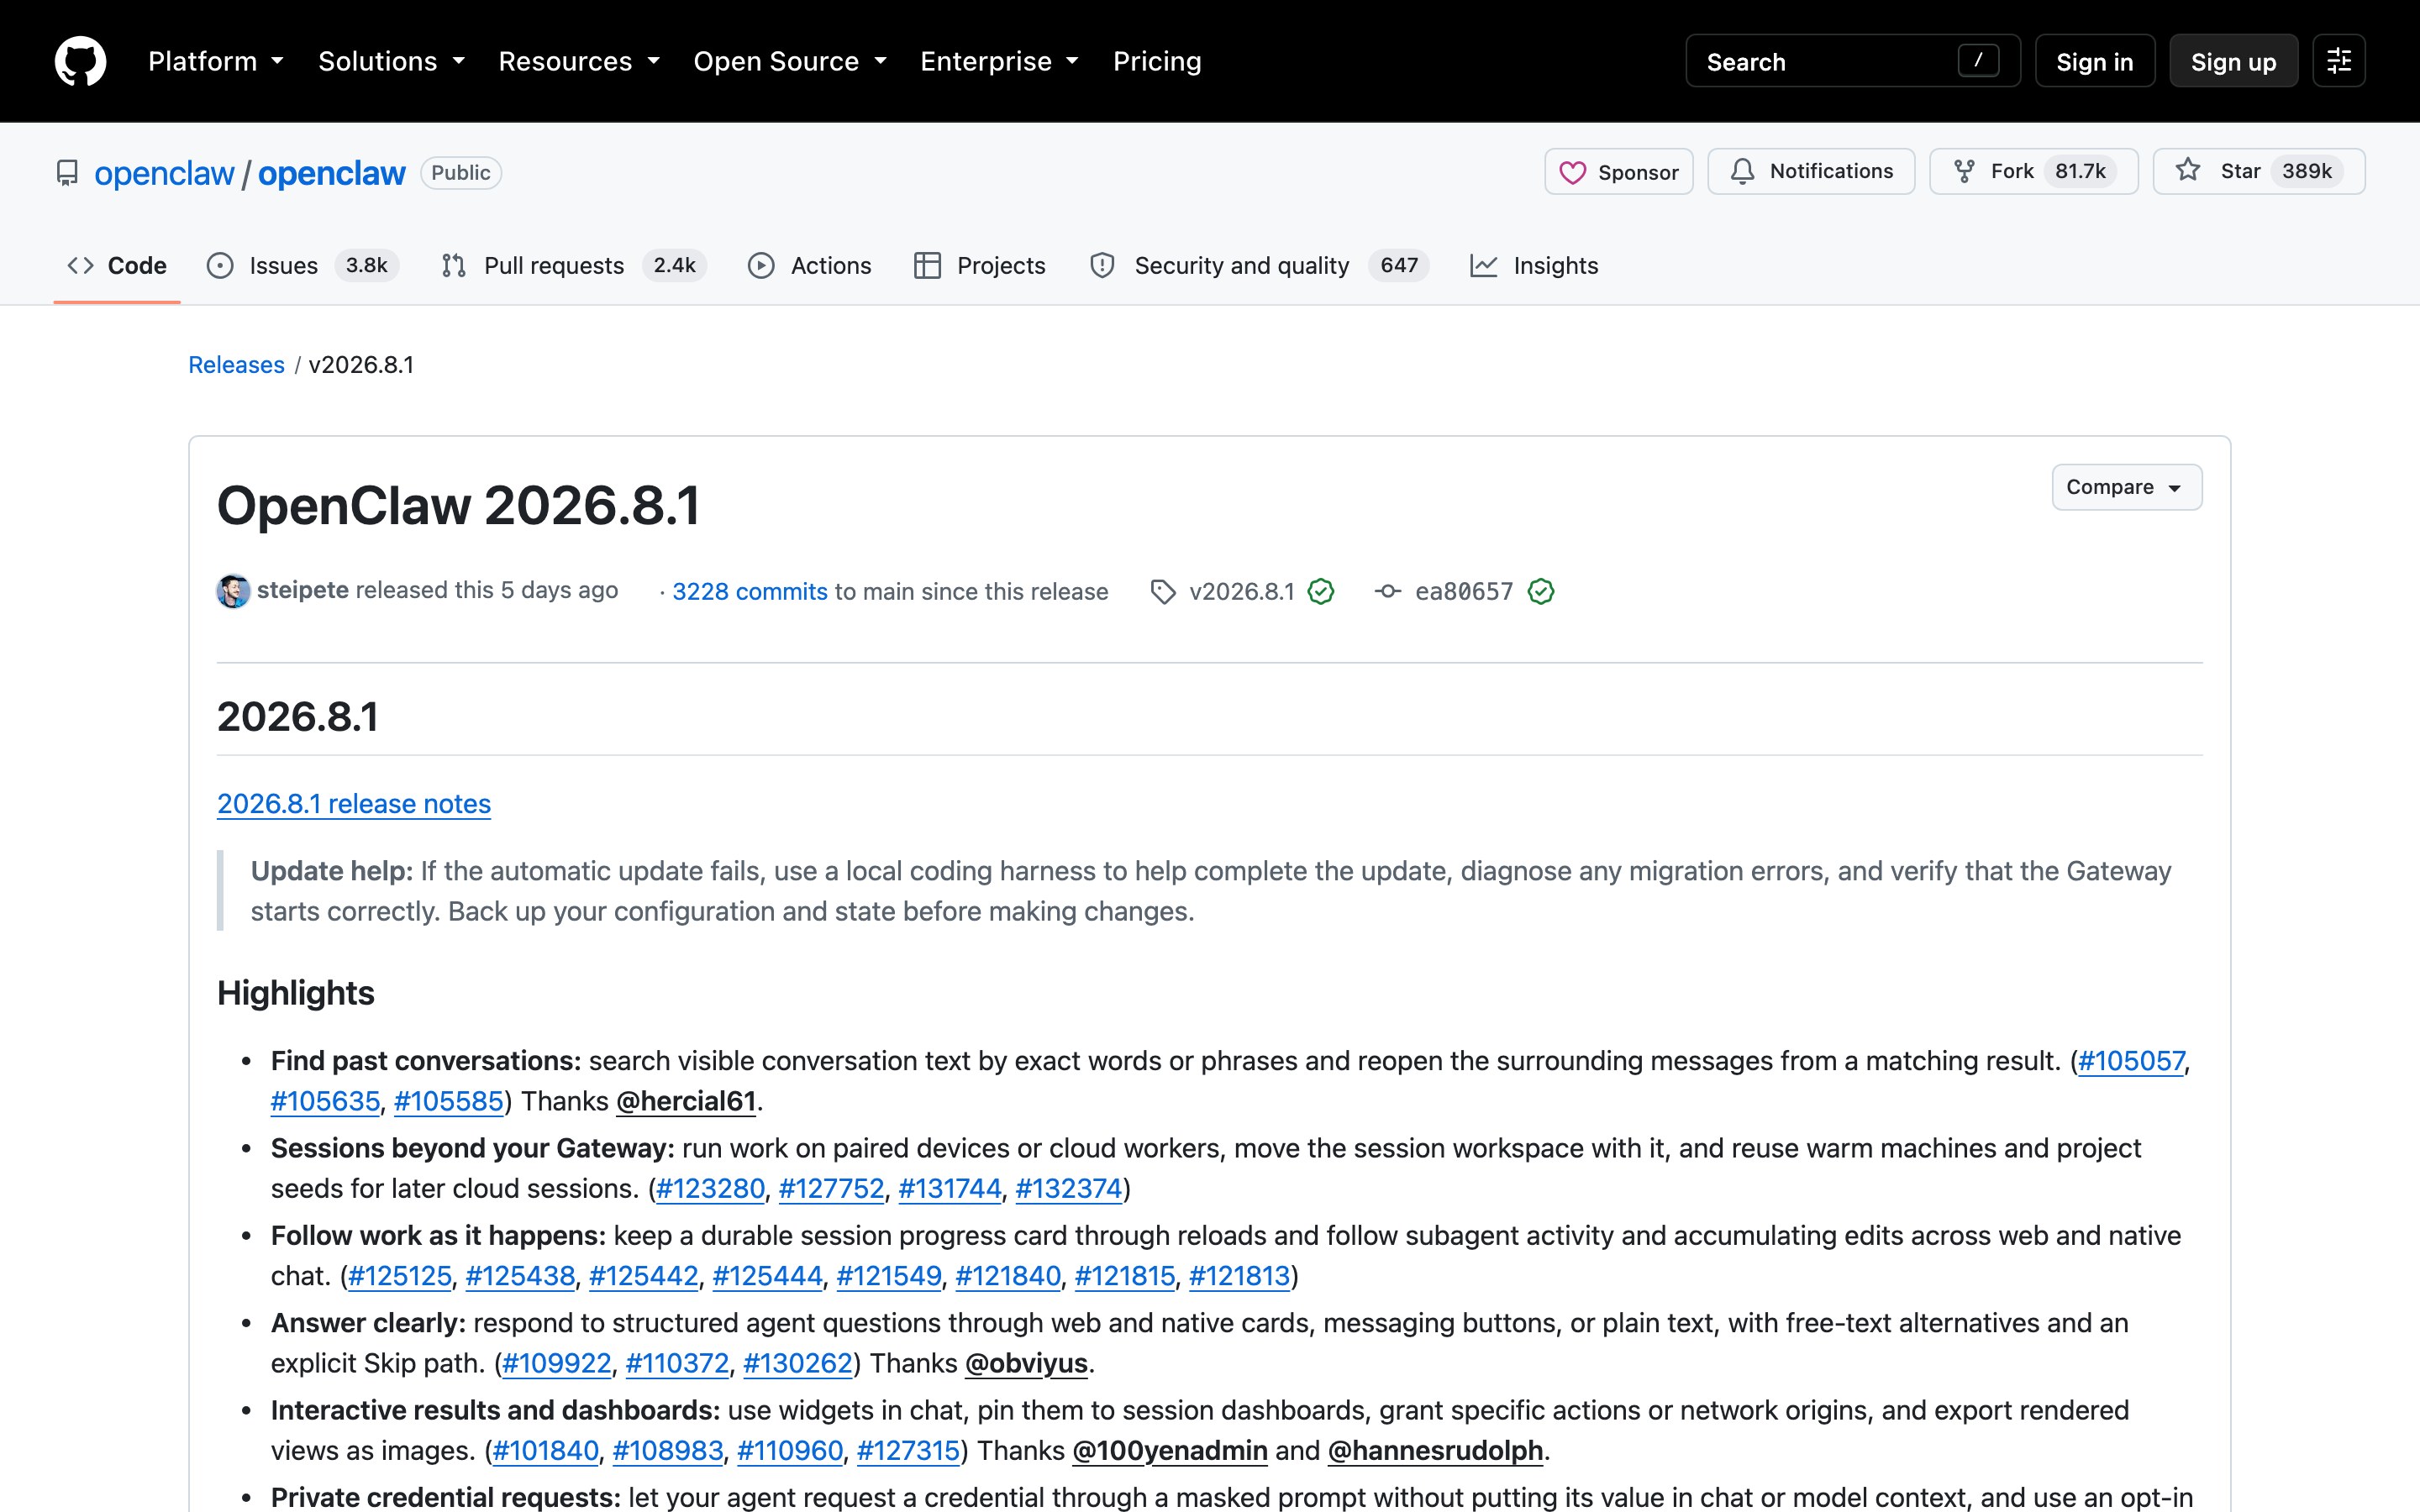Click steipete's avatar image
The image size is (2420, 1512).
(233, 591)
